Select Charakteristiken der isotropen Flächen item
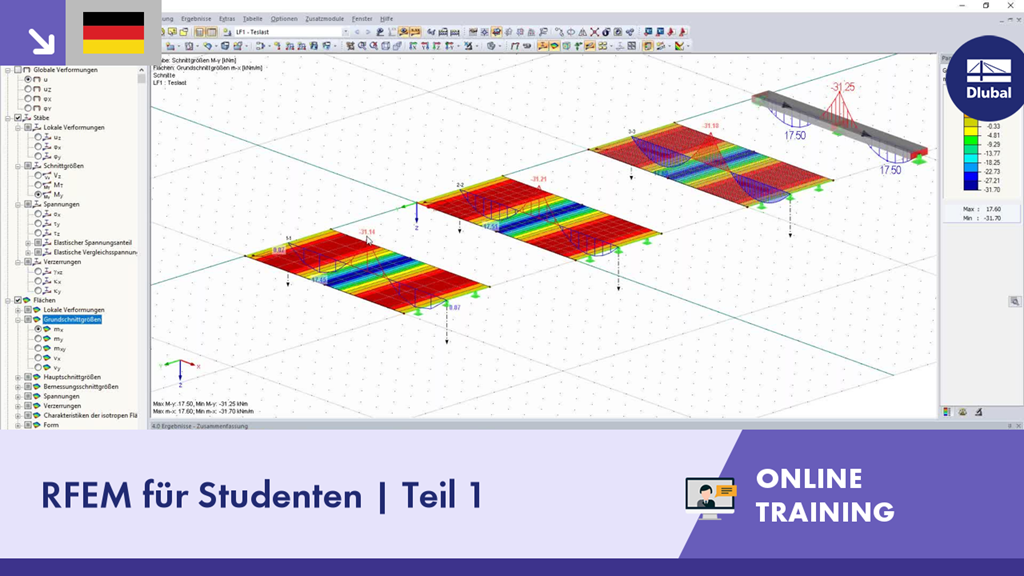 click(x=90, y=415)
